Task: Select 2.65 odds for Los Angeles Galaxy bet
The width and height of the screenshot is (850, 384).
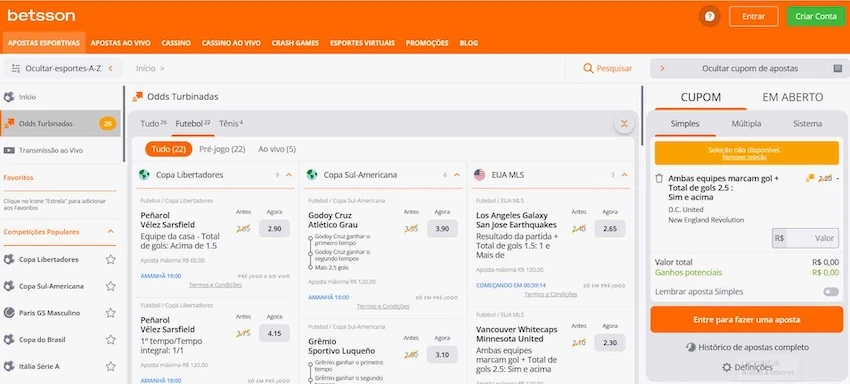Action: [610, 229]
